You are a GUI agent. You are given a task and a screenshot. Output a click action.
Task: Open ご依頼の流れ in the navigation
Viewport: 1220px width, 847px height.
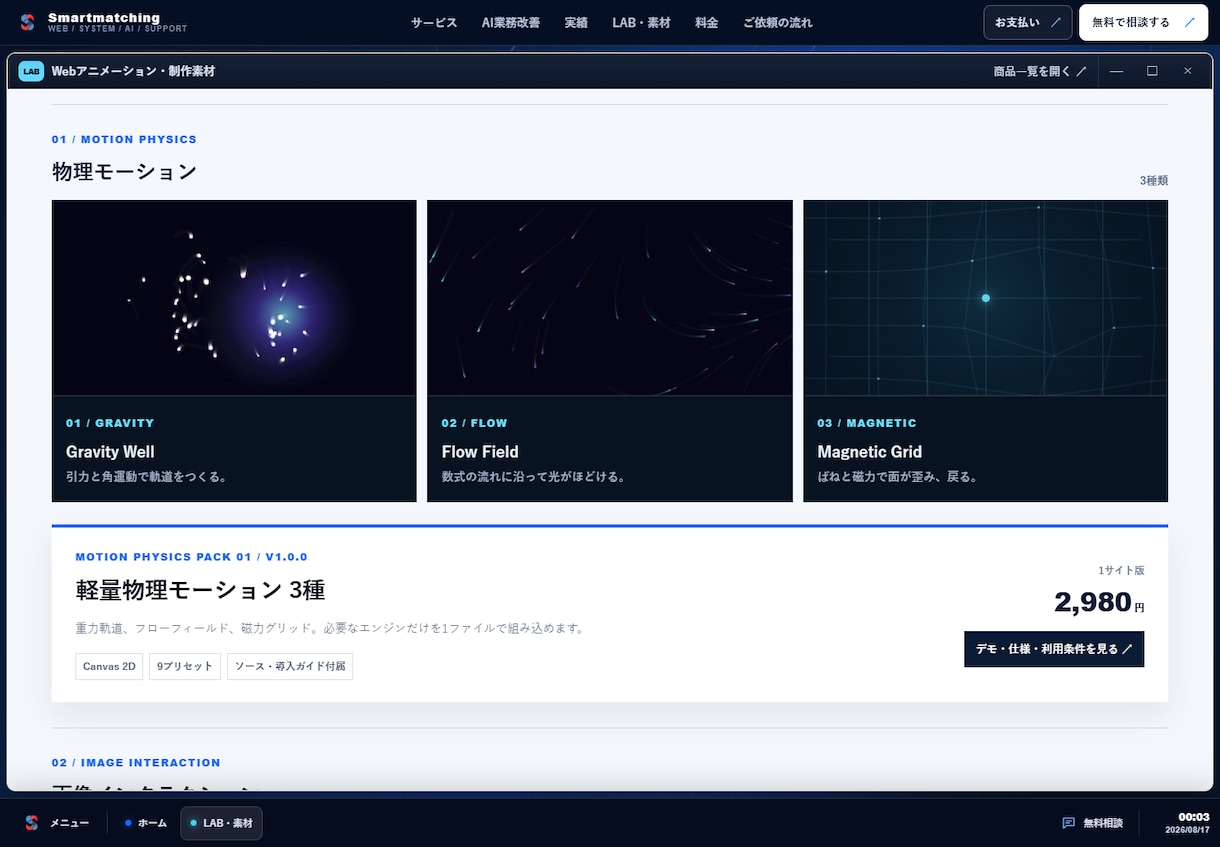[x=778, y=22]
